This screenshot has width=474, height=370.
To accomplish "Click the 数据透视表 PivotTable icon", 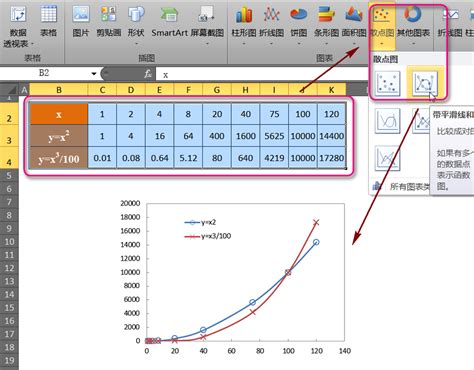I will pos(18,15).
